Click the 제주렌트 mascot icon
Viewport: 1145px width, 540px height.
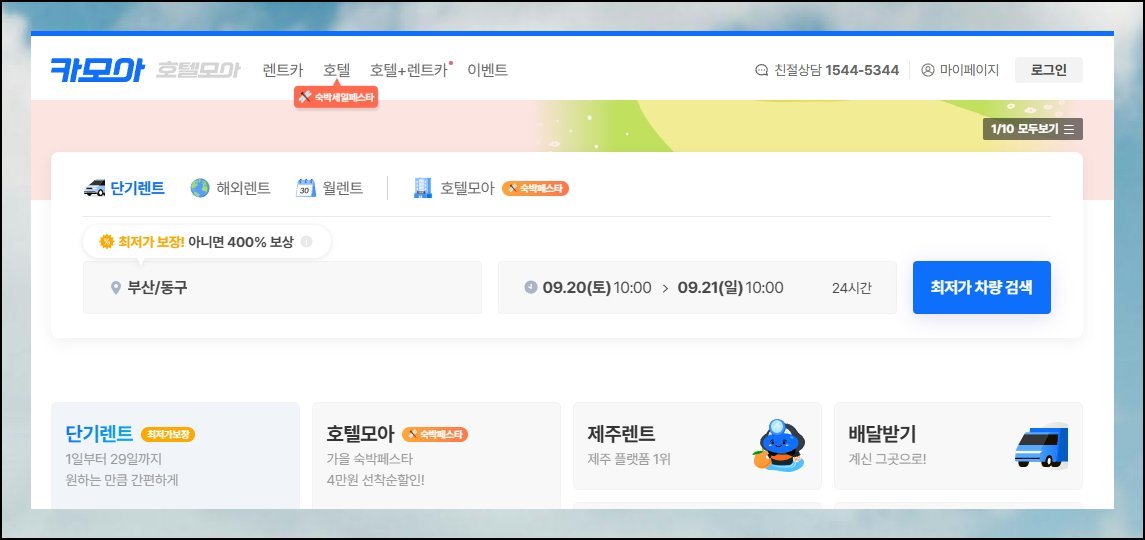(778, 446)
